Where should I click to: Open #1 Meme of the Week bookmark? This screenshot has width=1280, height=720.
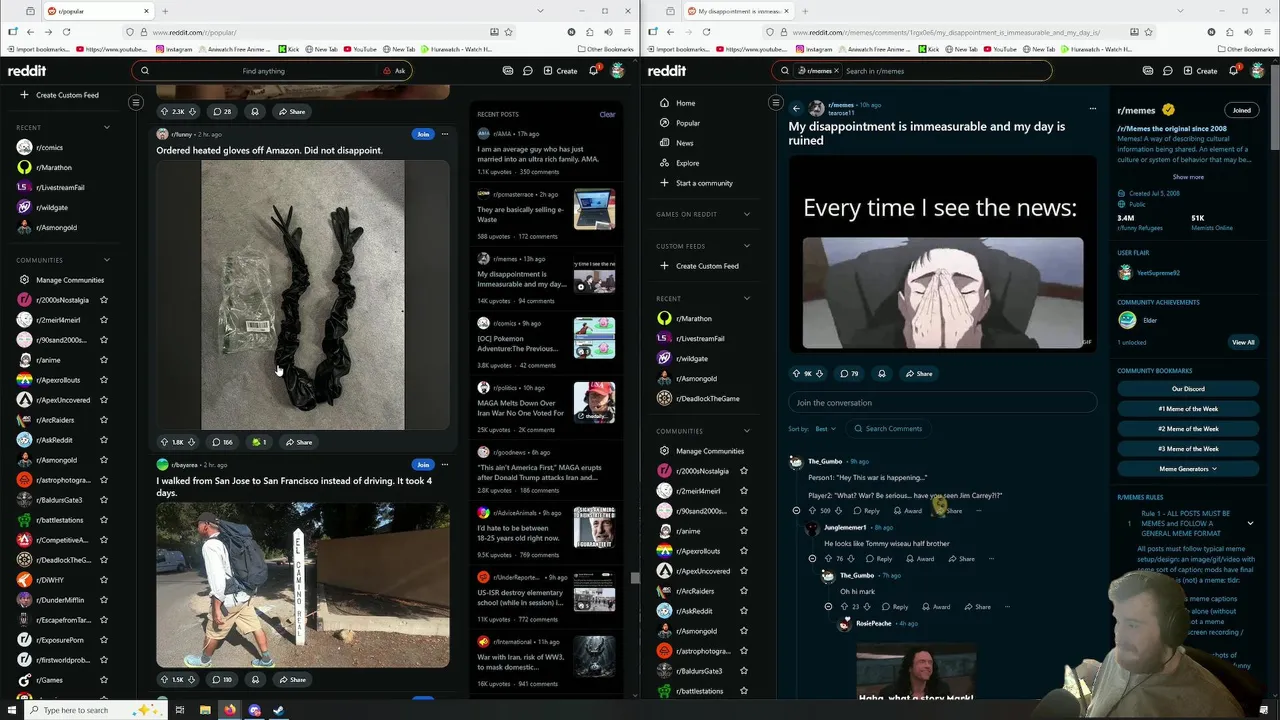pos(1188,409)
